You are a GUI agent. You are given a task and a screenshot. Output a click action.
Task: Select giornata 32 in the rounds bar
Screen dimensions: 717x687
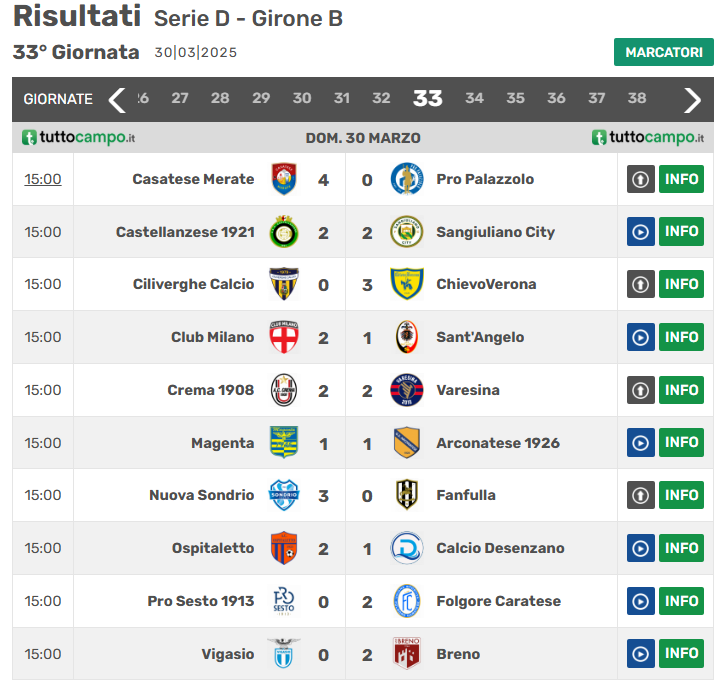pos(381,98)
